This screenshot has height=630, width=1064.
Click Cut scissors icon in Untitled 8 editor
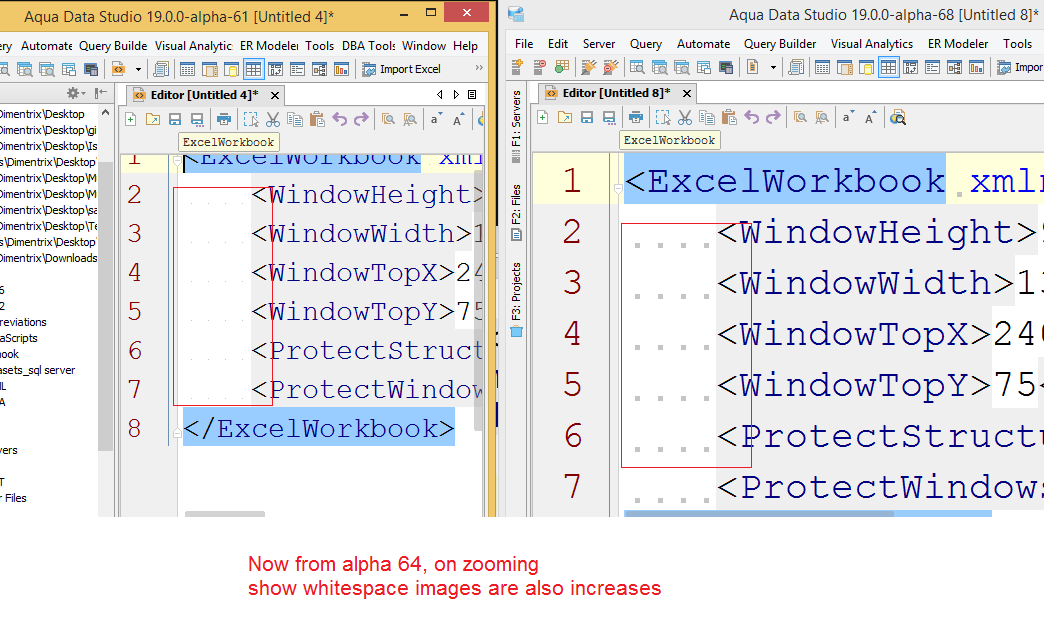coord(685,118)
